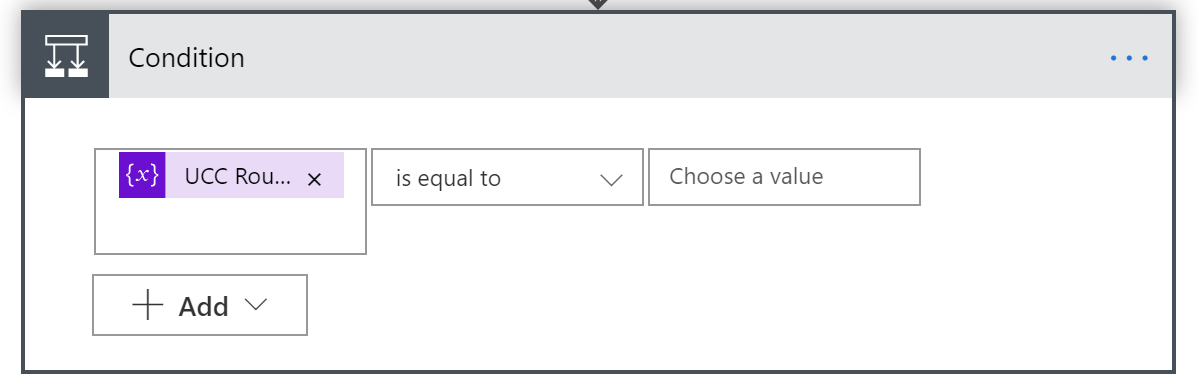Expand the chevron next to Add

pos(256,305)
